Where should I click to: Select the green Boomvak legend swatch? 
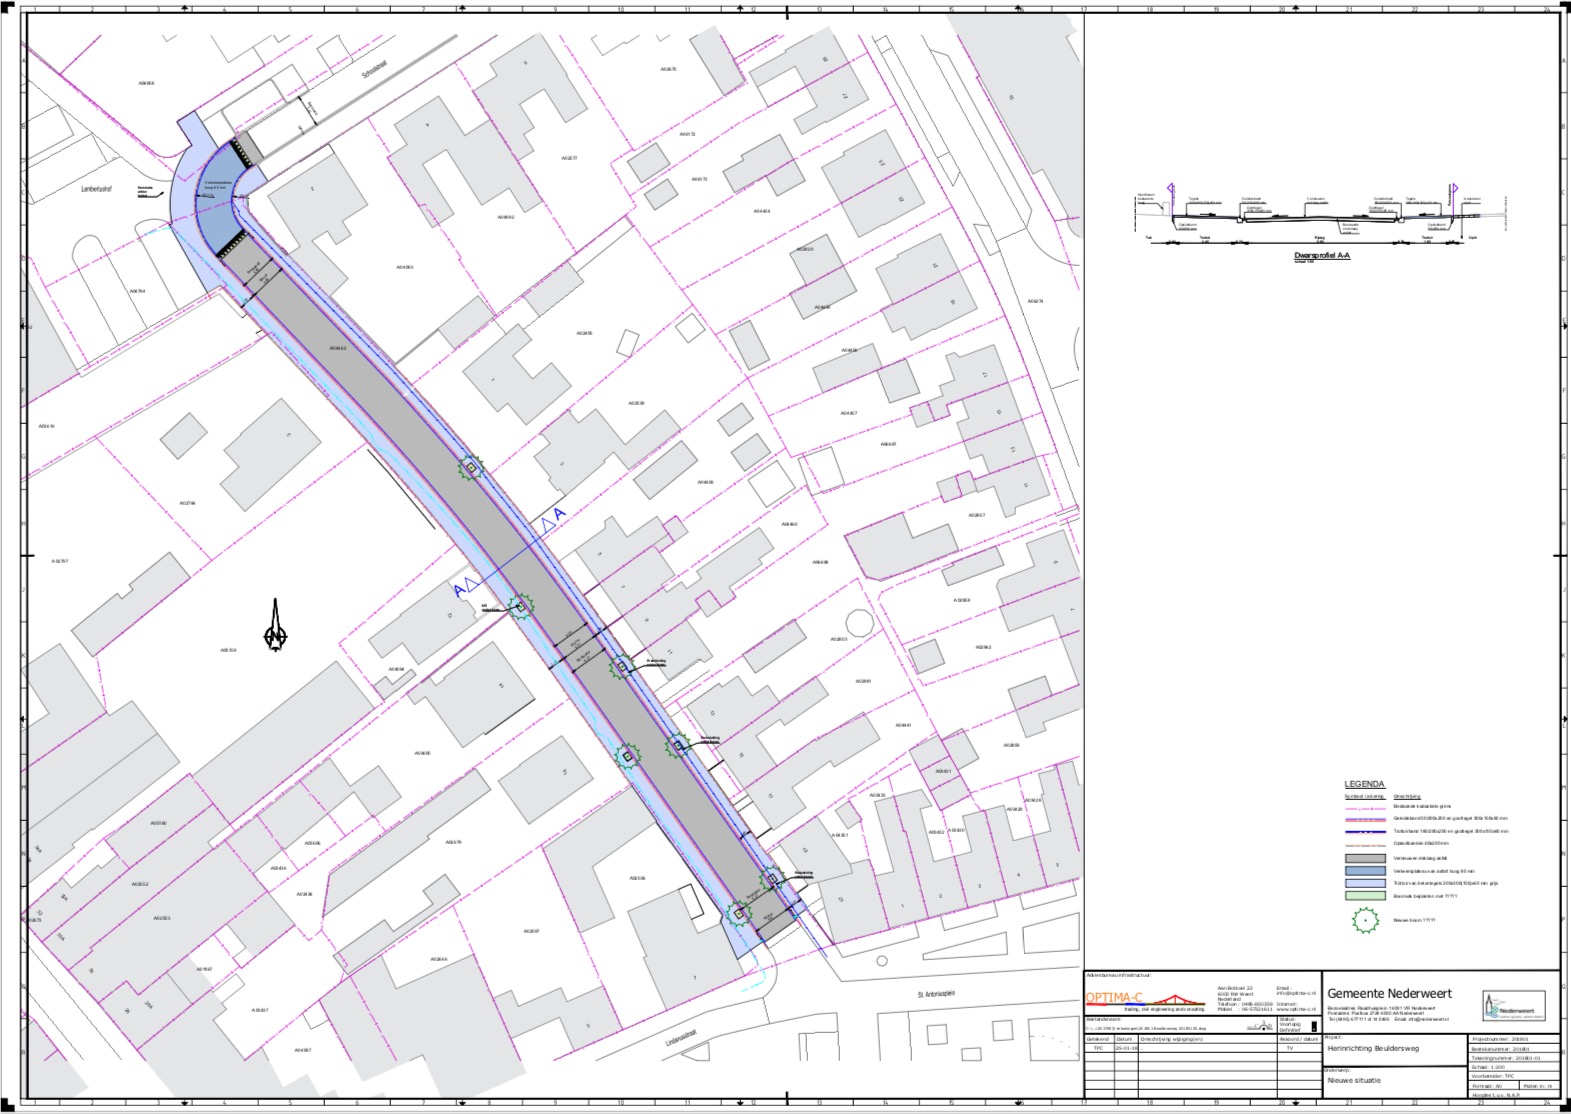pyautogui.click(x=1364, y=896)
